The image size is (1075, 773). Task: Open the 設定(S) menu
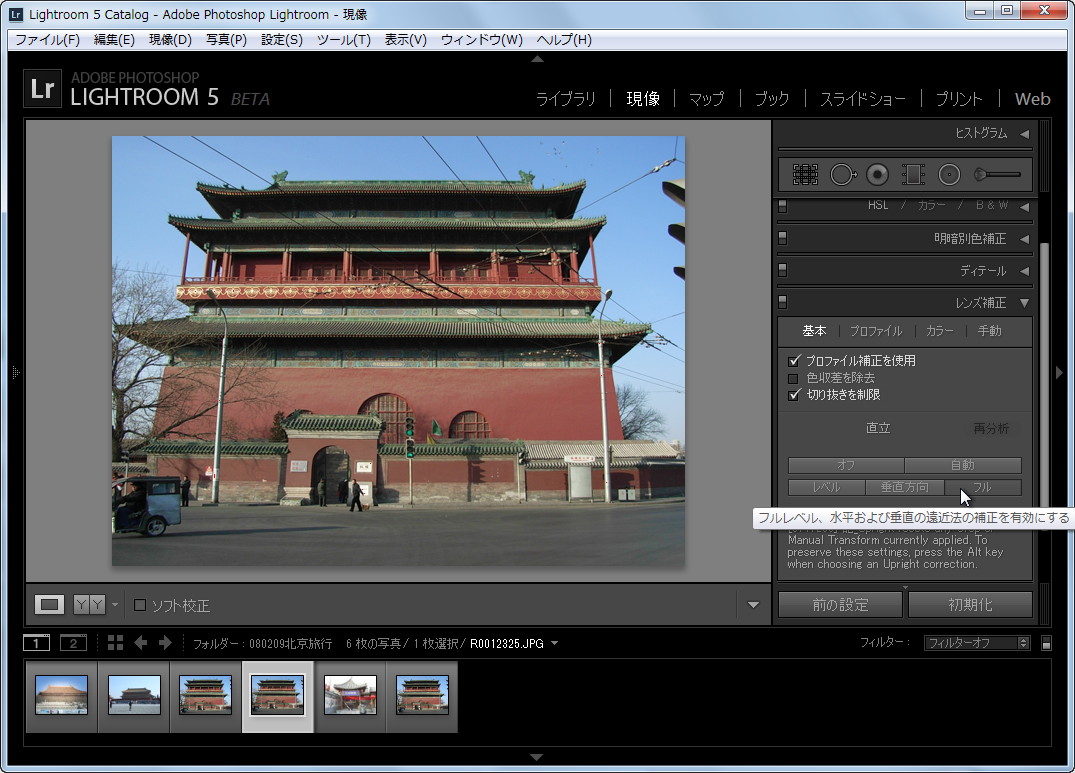[282, 40]
